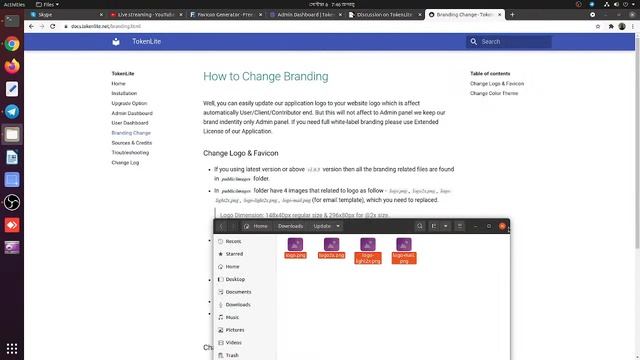Switch to the Live streaming YouTube tab
The height and width of the screenshot is (360, 640).
pyautogui.click(x=146, y=15)
